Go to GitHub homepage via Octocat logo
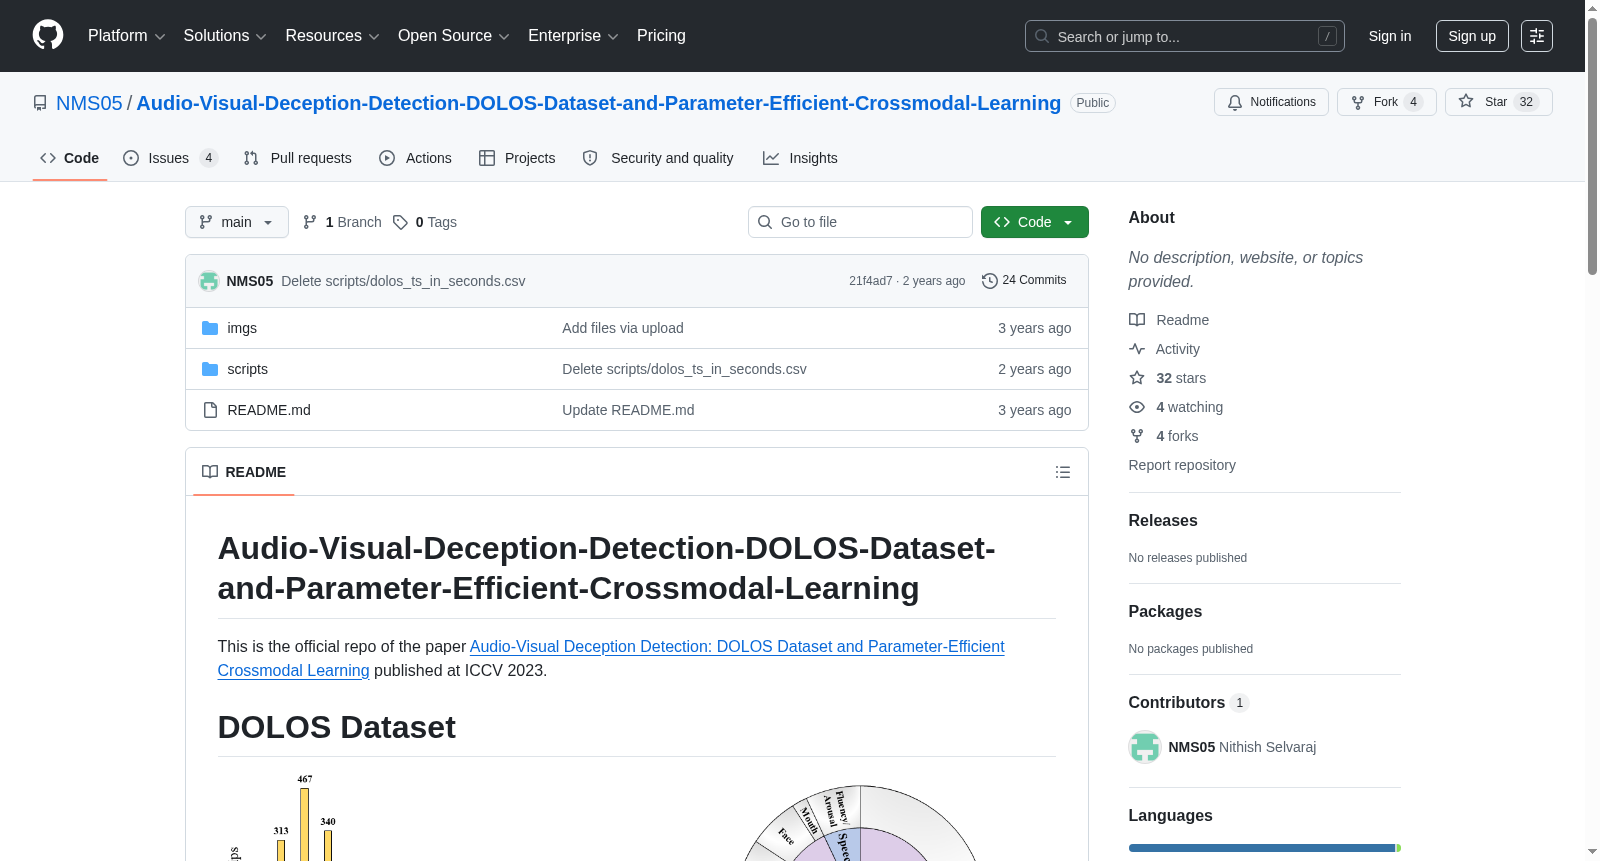This screenshot has height=861, width=1600. 48,36
